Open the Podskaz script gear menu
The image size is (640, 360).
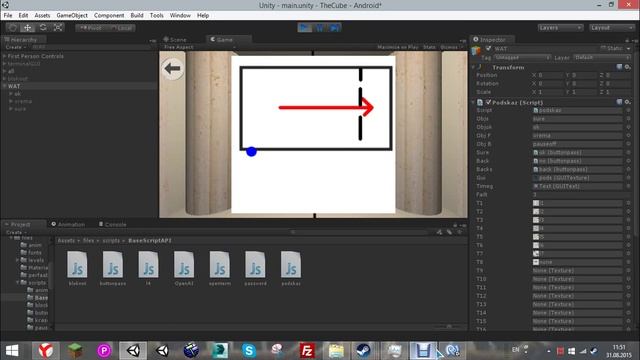coord(628,102)
